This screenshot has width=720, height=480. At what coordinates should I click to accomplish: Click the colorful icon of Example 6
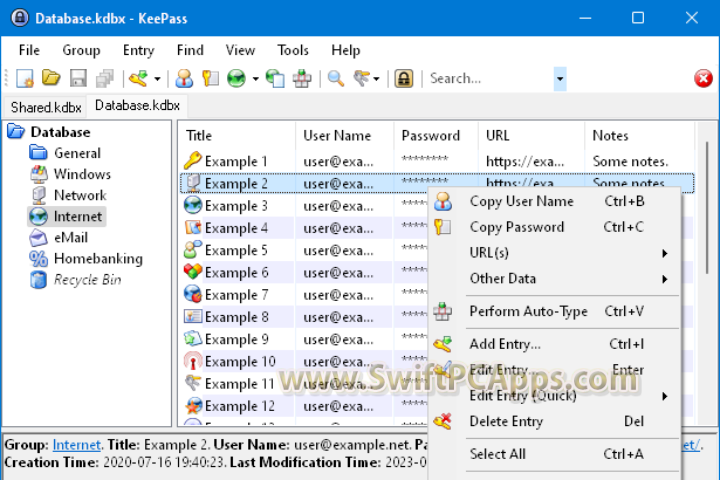[x=193, y=271]
